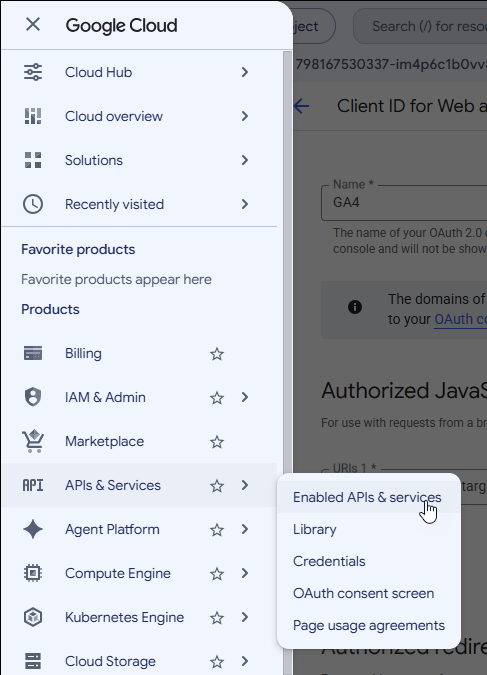Open the Kubernetes Engine product link

tap(124, 617)
